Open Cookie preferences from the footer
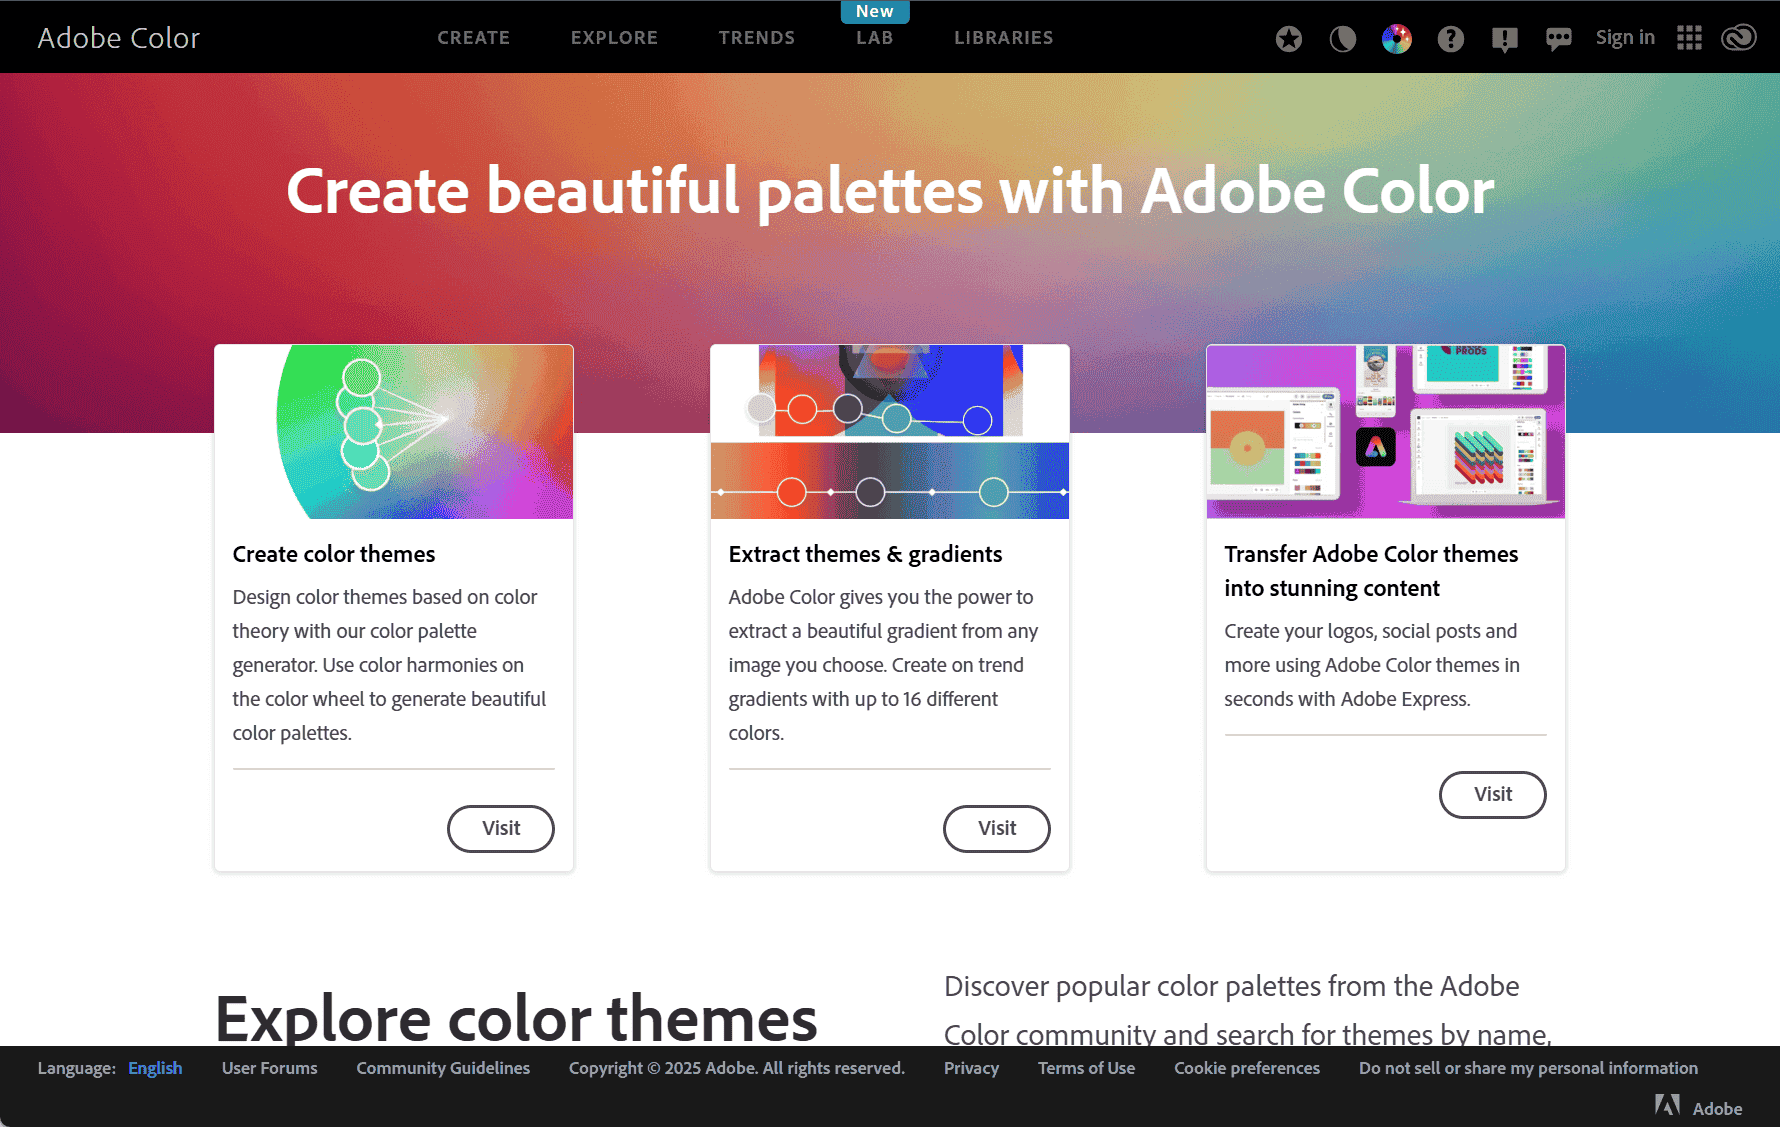Screen dimensions: 1780x1127 pyautogui.click(x=1246, y=1068)
